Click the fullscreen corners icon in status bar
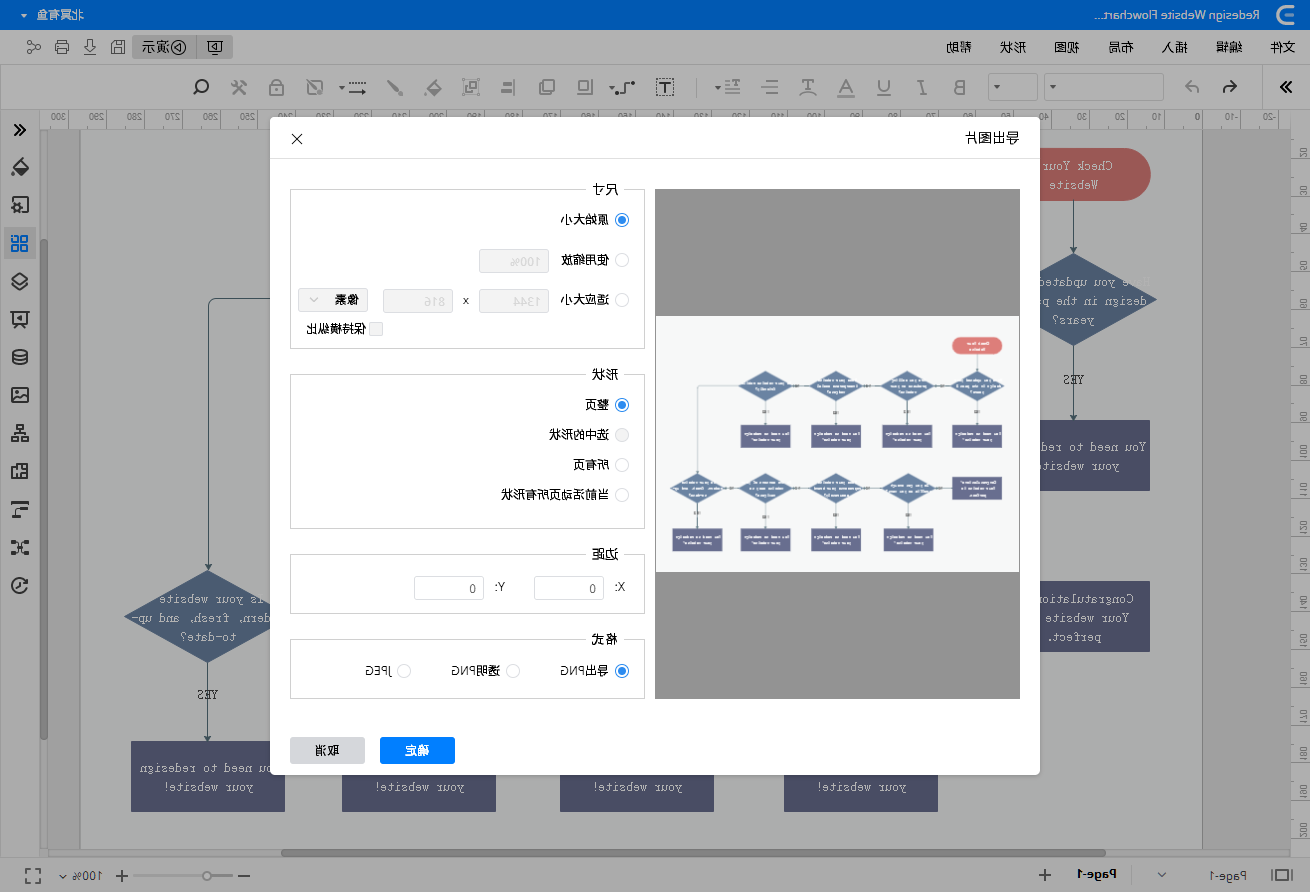The height and width of the screenshot is (892, 1310). point(33,876)
